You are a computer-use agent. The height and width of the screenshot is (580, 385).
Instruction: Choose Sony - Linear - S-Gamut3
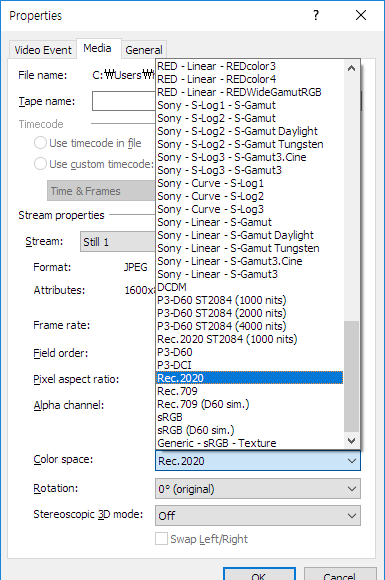(250, 274)
